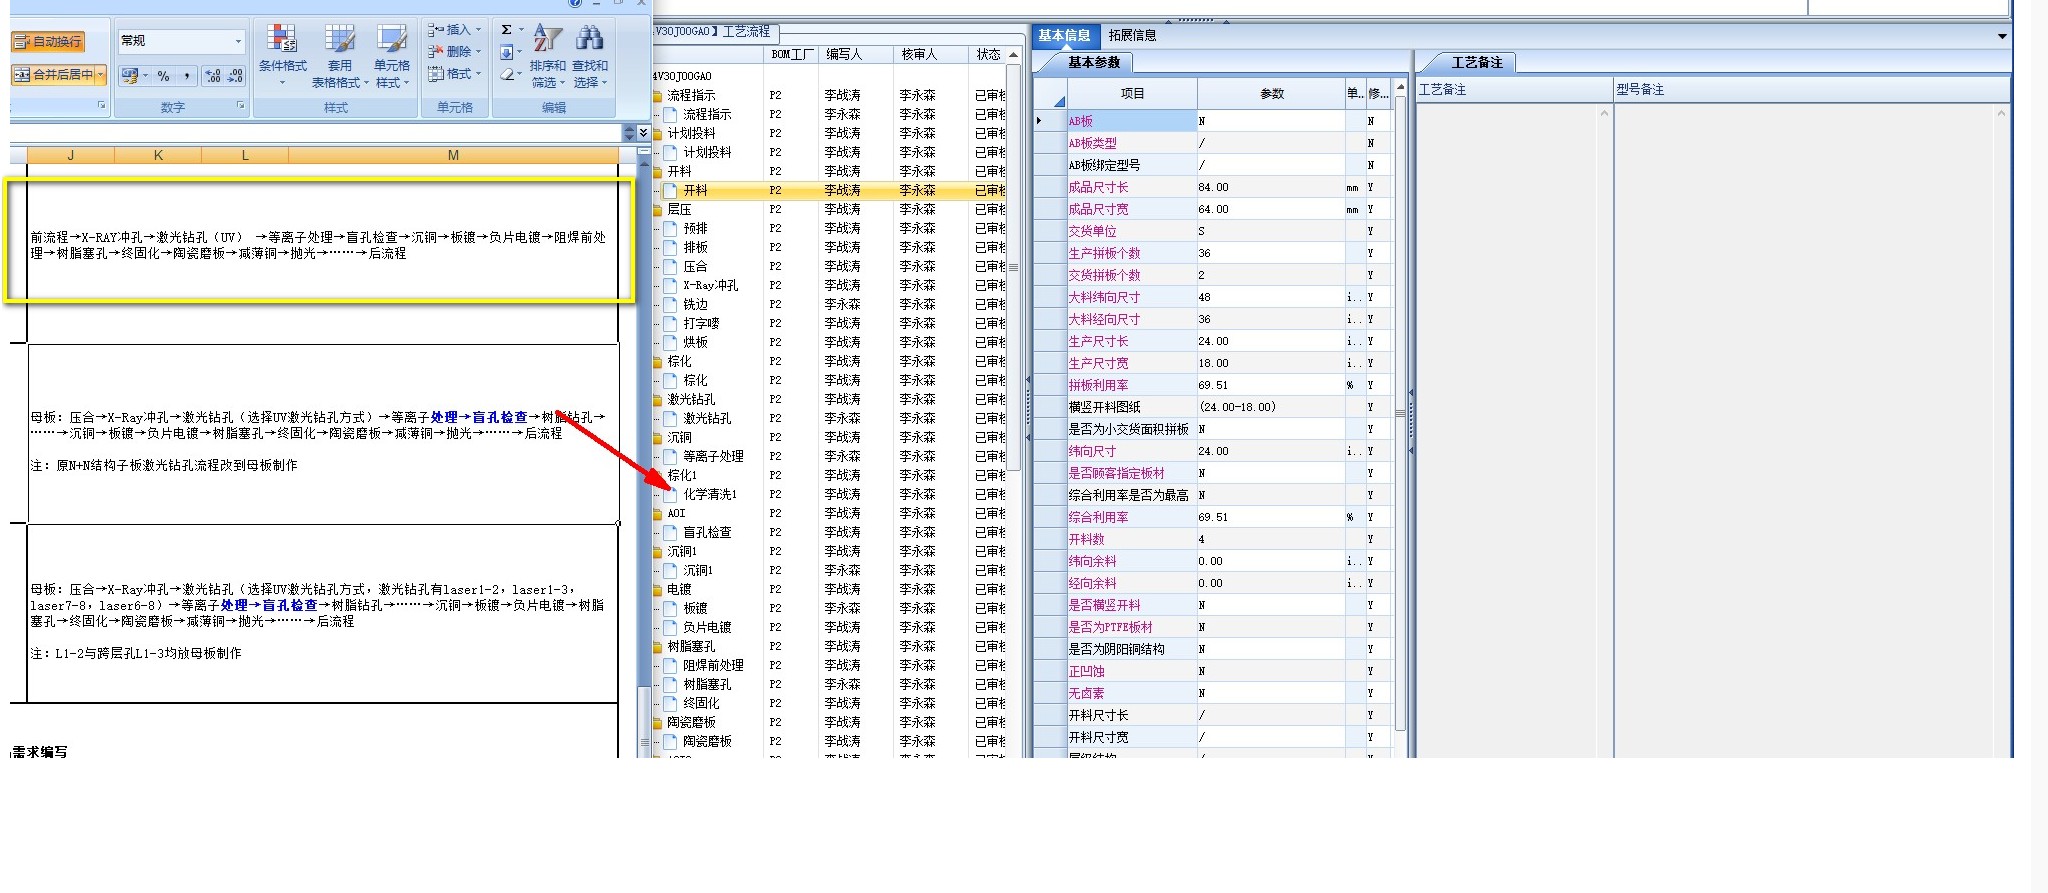Apply the comma thousands separator style
The image size is (2048, 893).
(x=187, y=75)
